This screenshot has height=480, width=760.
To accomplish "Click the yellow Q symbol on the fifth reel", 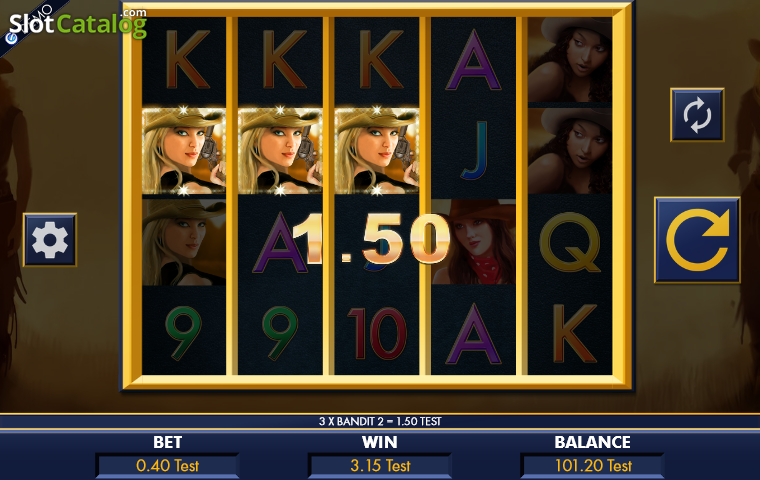I will (570, 242).
